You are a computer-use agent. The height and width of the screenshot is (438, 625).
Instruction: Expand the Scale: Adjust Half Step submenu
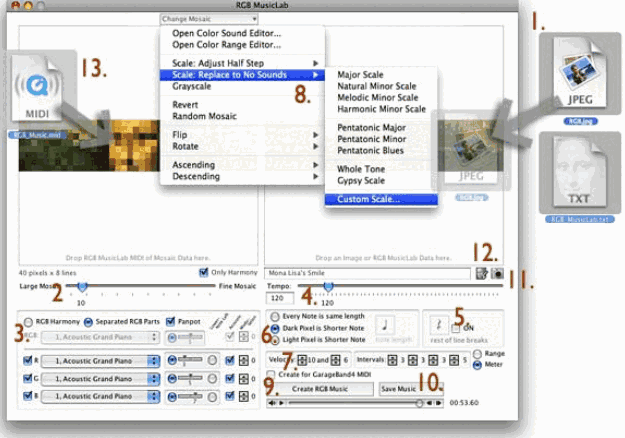[x=242, y=63]
